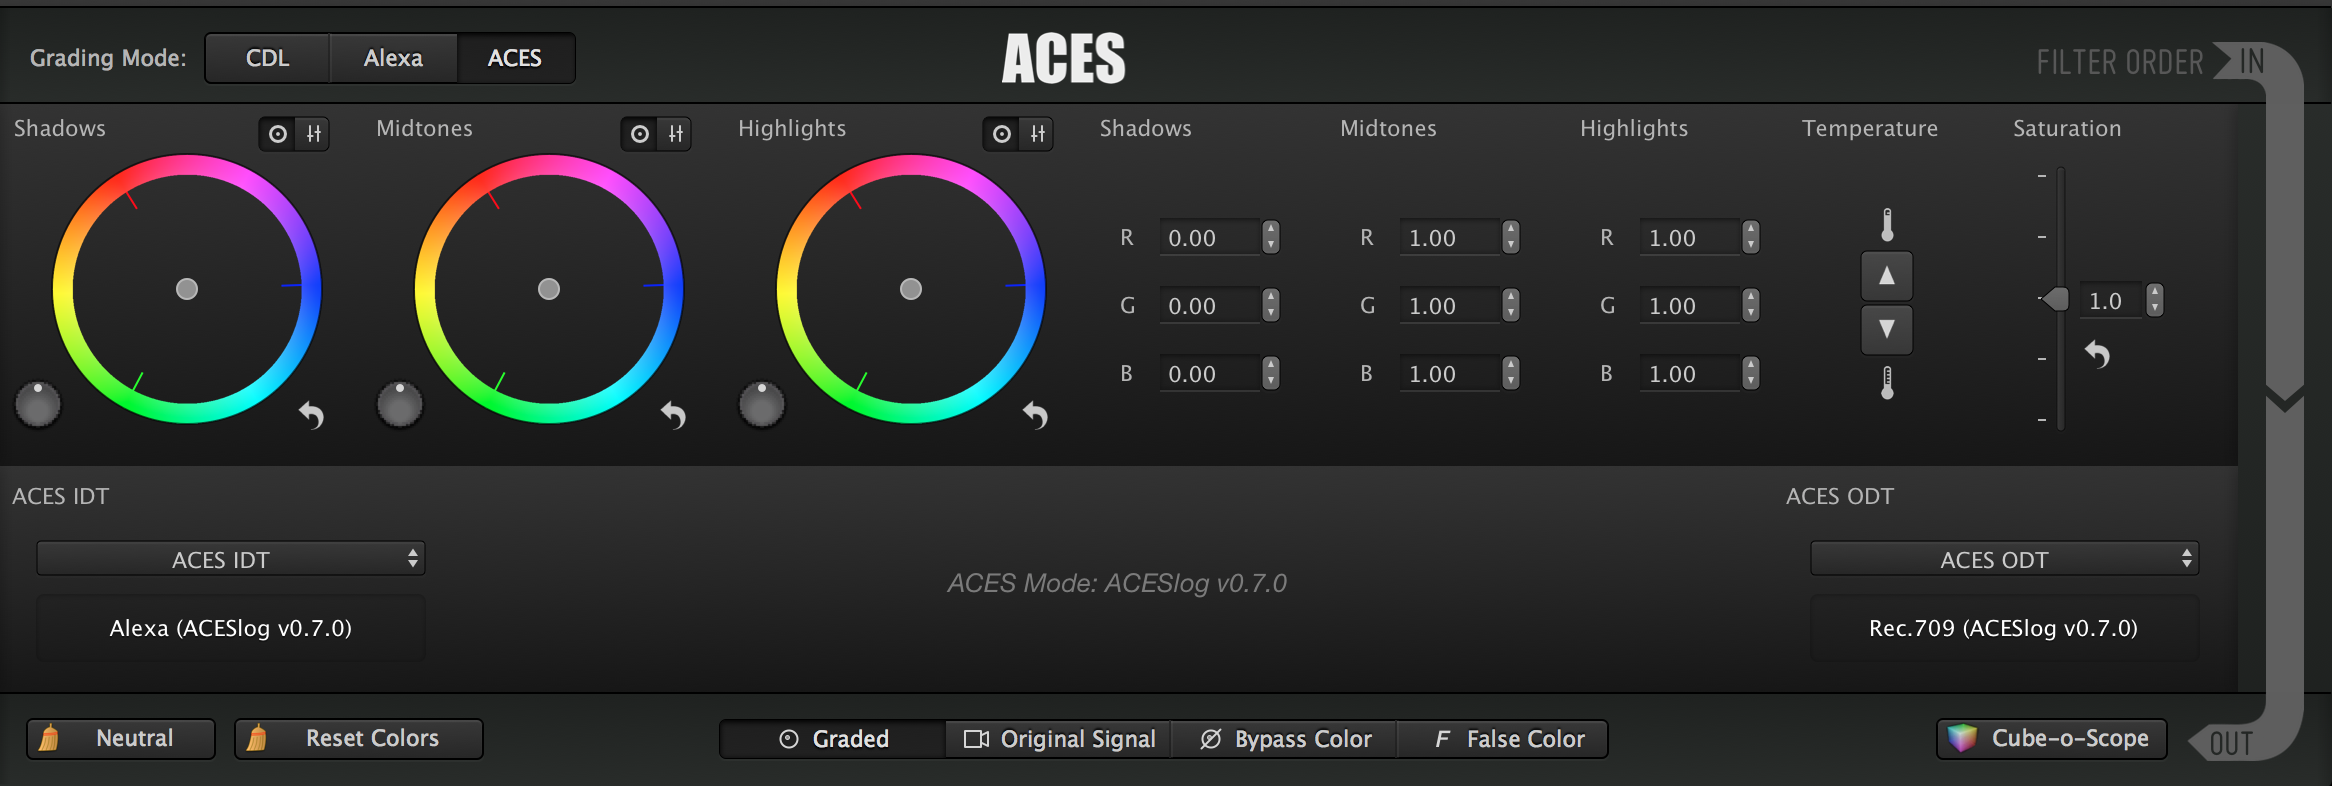Turn on False Color display

[1509, 739]
